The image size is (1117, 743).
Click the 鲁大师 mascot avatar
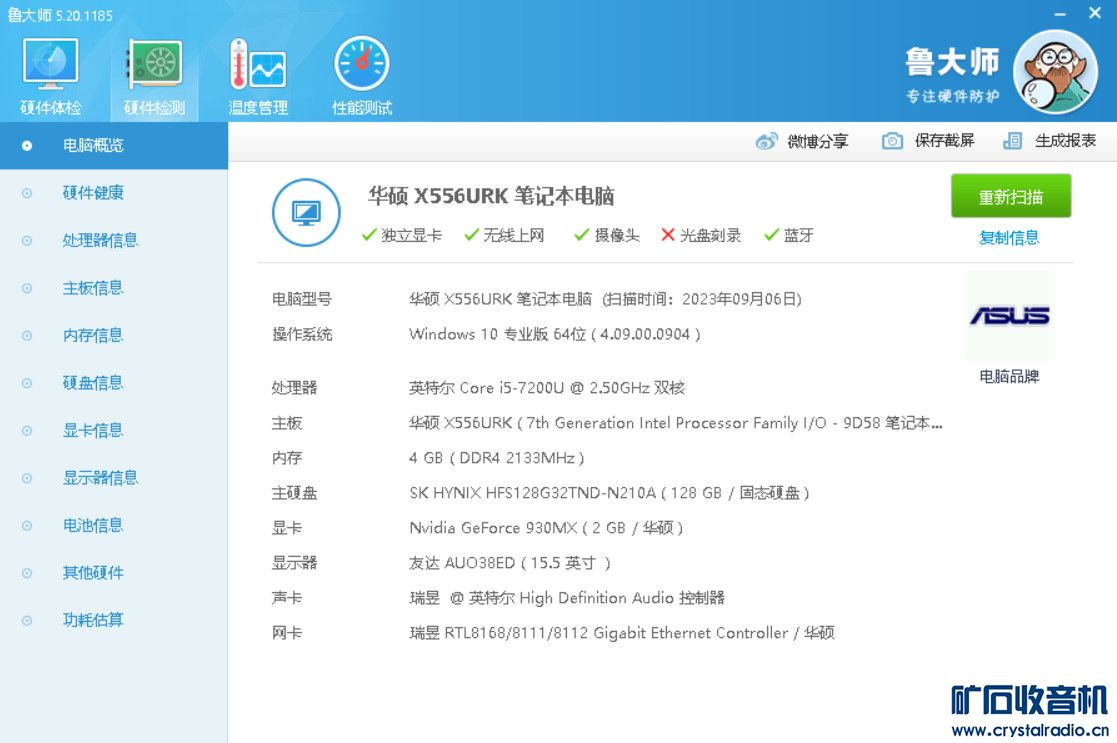[x=1055, y=72]
